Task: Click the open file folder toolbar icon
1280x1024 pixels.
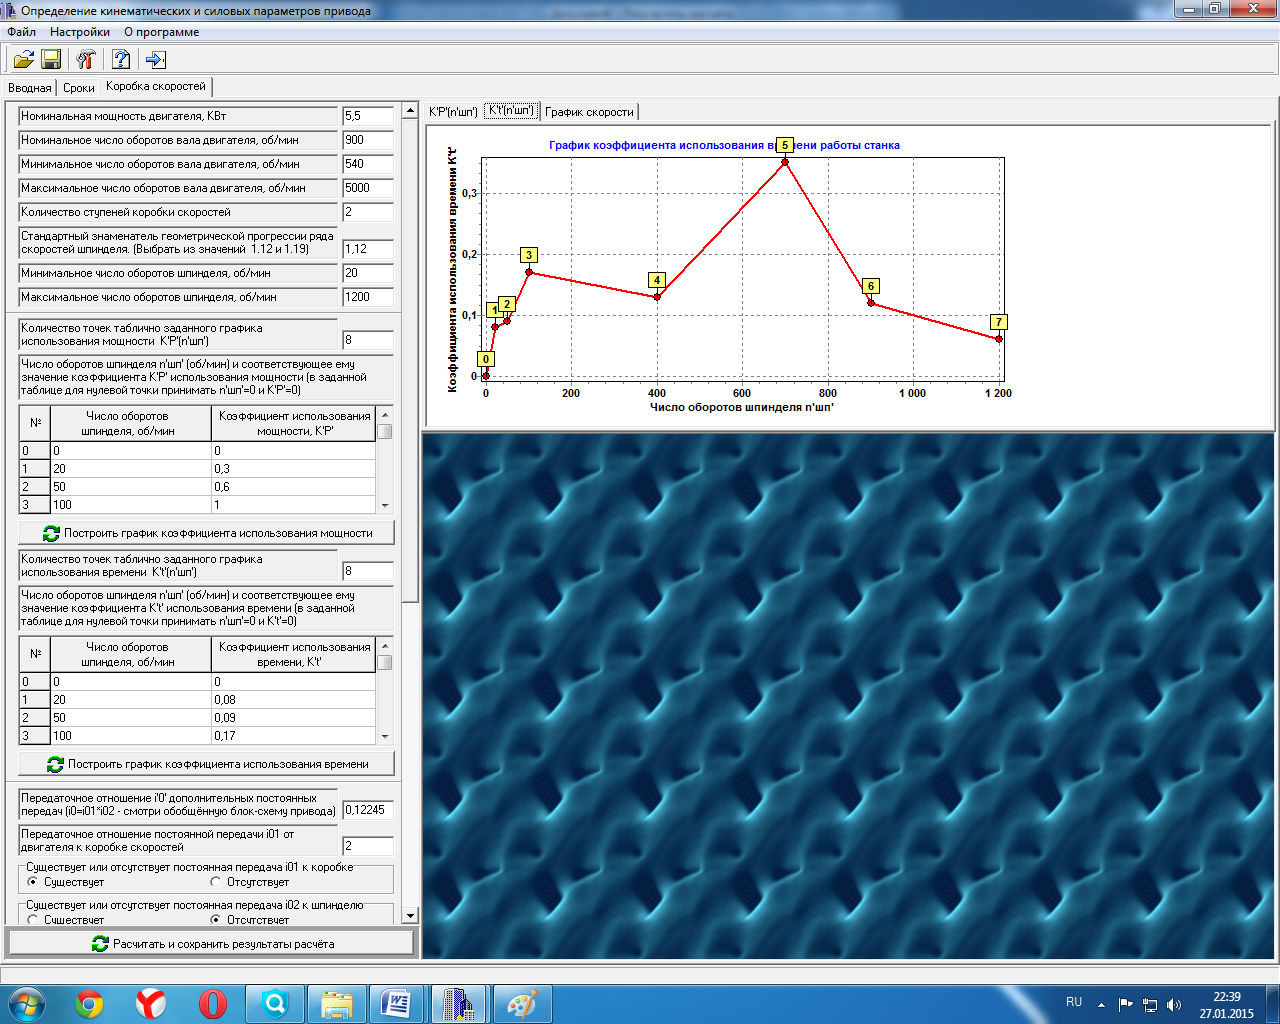Action: pos(23,60)
